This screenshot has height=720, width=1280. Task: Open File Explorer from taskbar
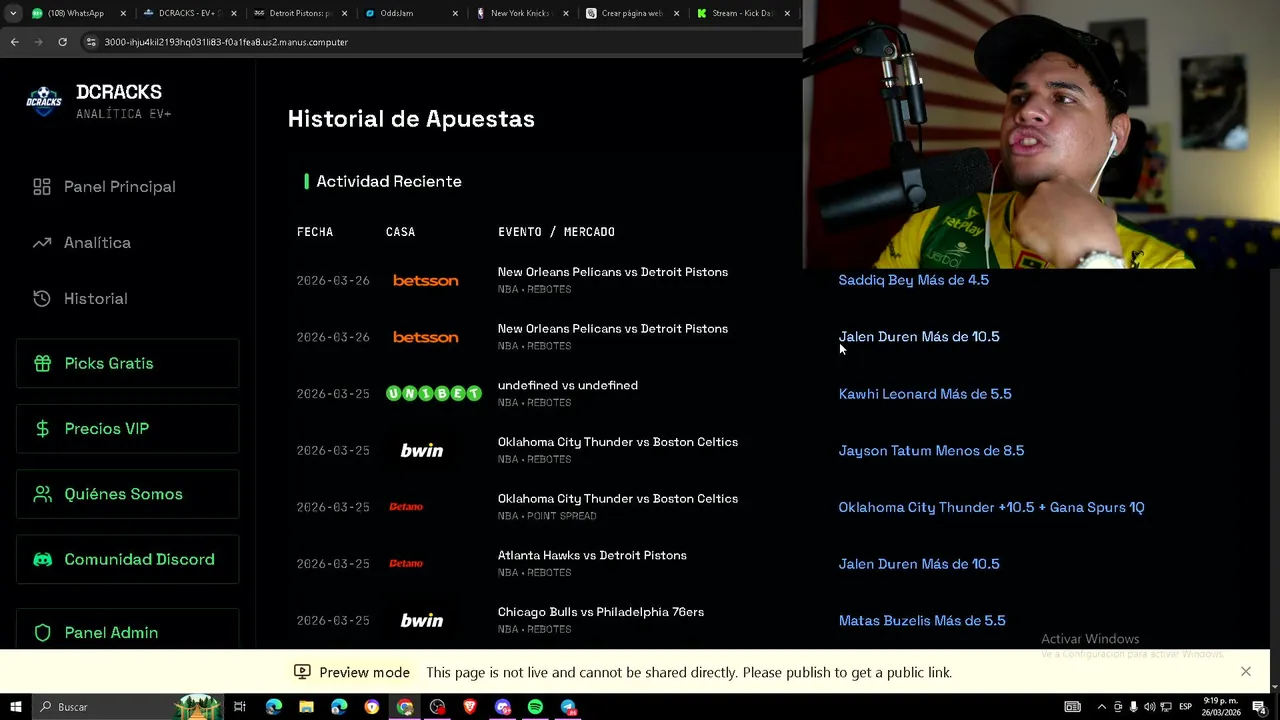[306, 707]
